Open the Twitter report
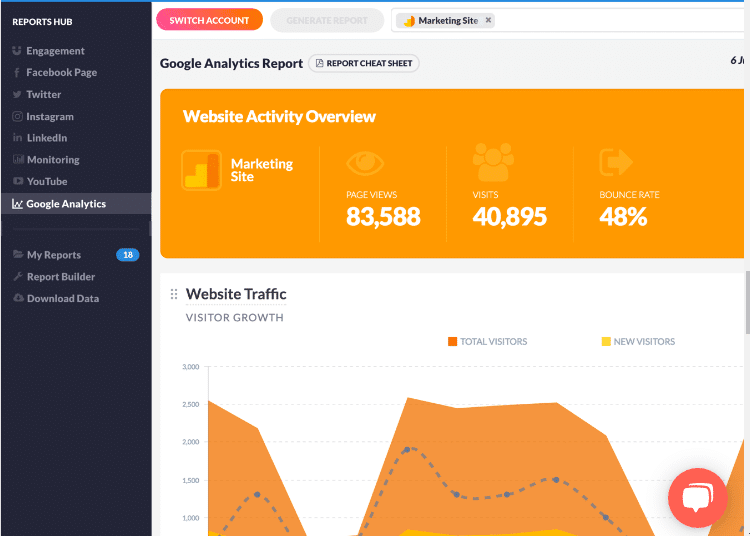The width and height of the screenshot is (750, 536). pos(44,94)
